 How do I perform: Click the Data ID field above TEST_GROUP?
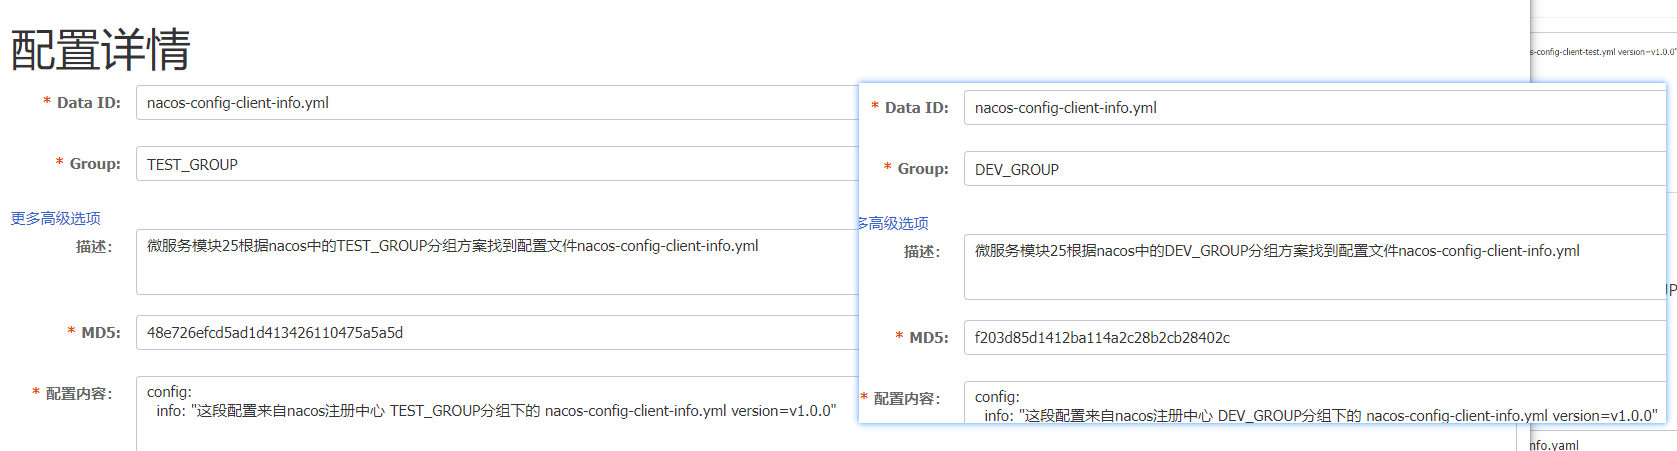point(495,103)
